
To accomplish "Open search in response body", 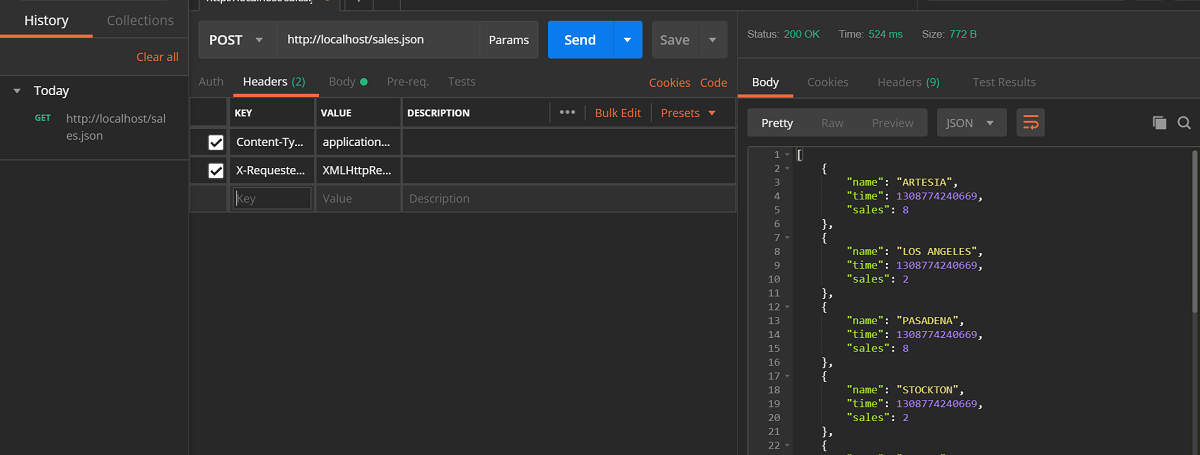I will (1184, 123).
